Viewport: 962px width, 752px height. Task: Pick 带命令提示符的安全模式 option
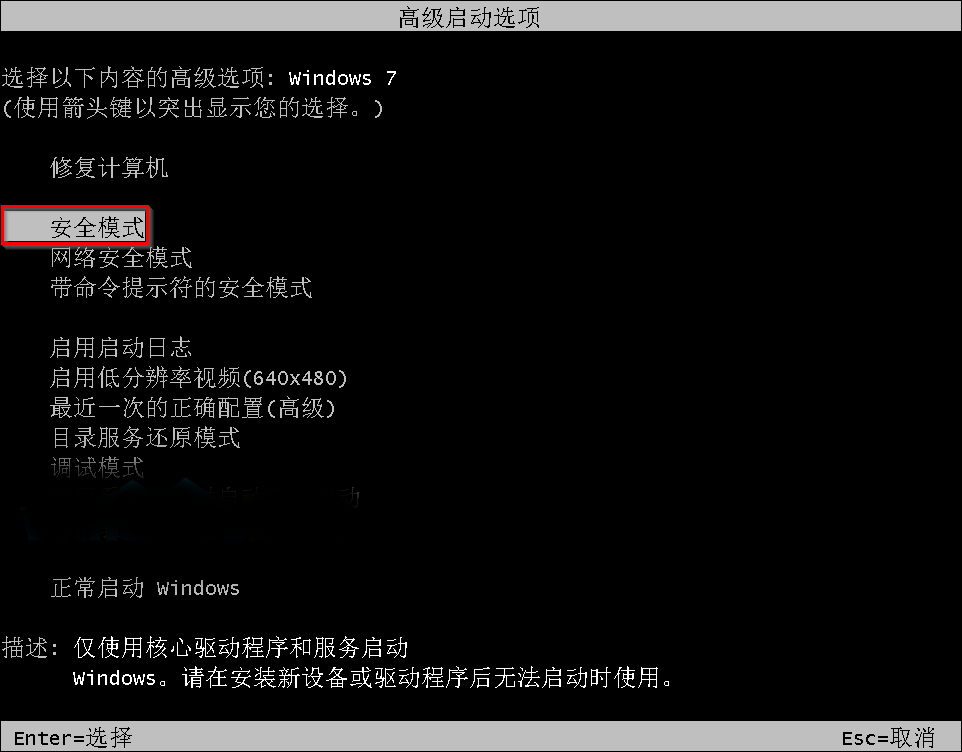[181, 288]
